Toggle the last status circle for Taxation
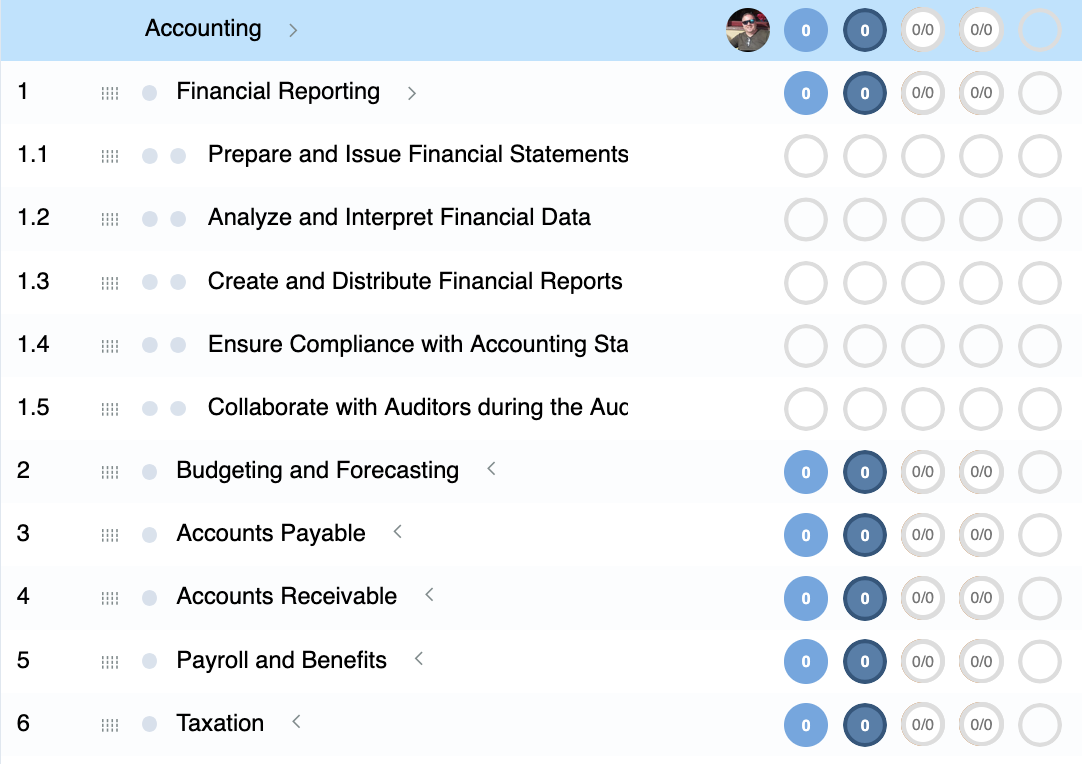Image resolution: width=1082 pixels, height=764 pixels. pyautogui.click(x=1039, y=725)
